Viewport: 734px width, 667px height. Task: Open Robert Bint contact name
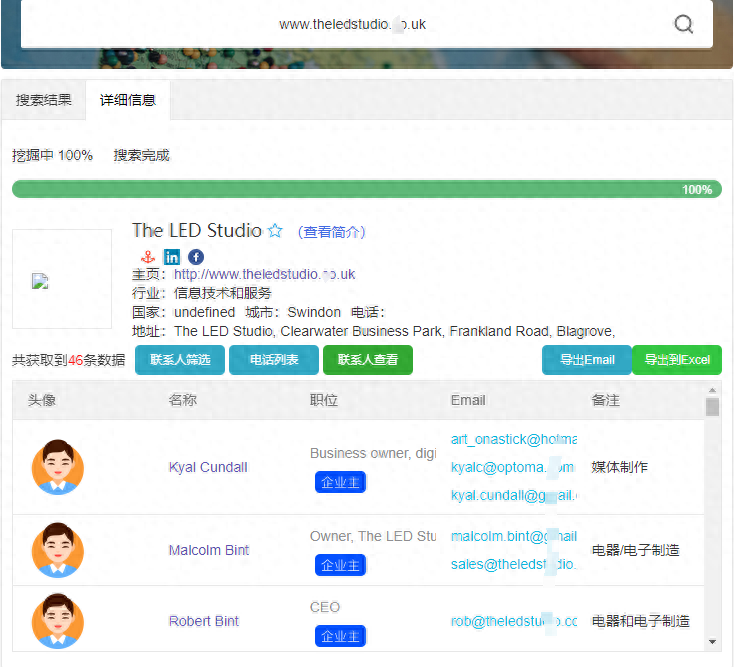[x=204, y=621]
